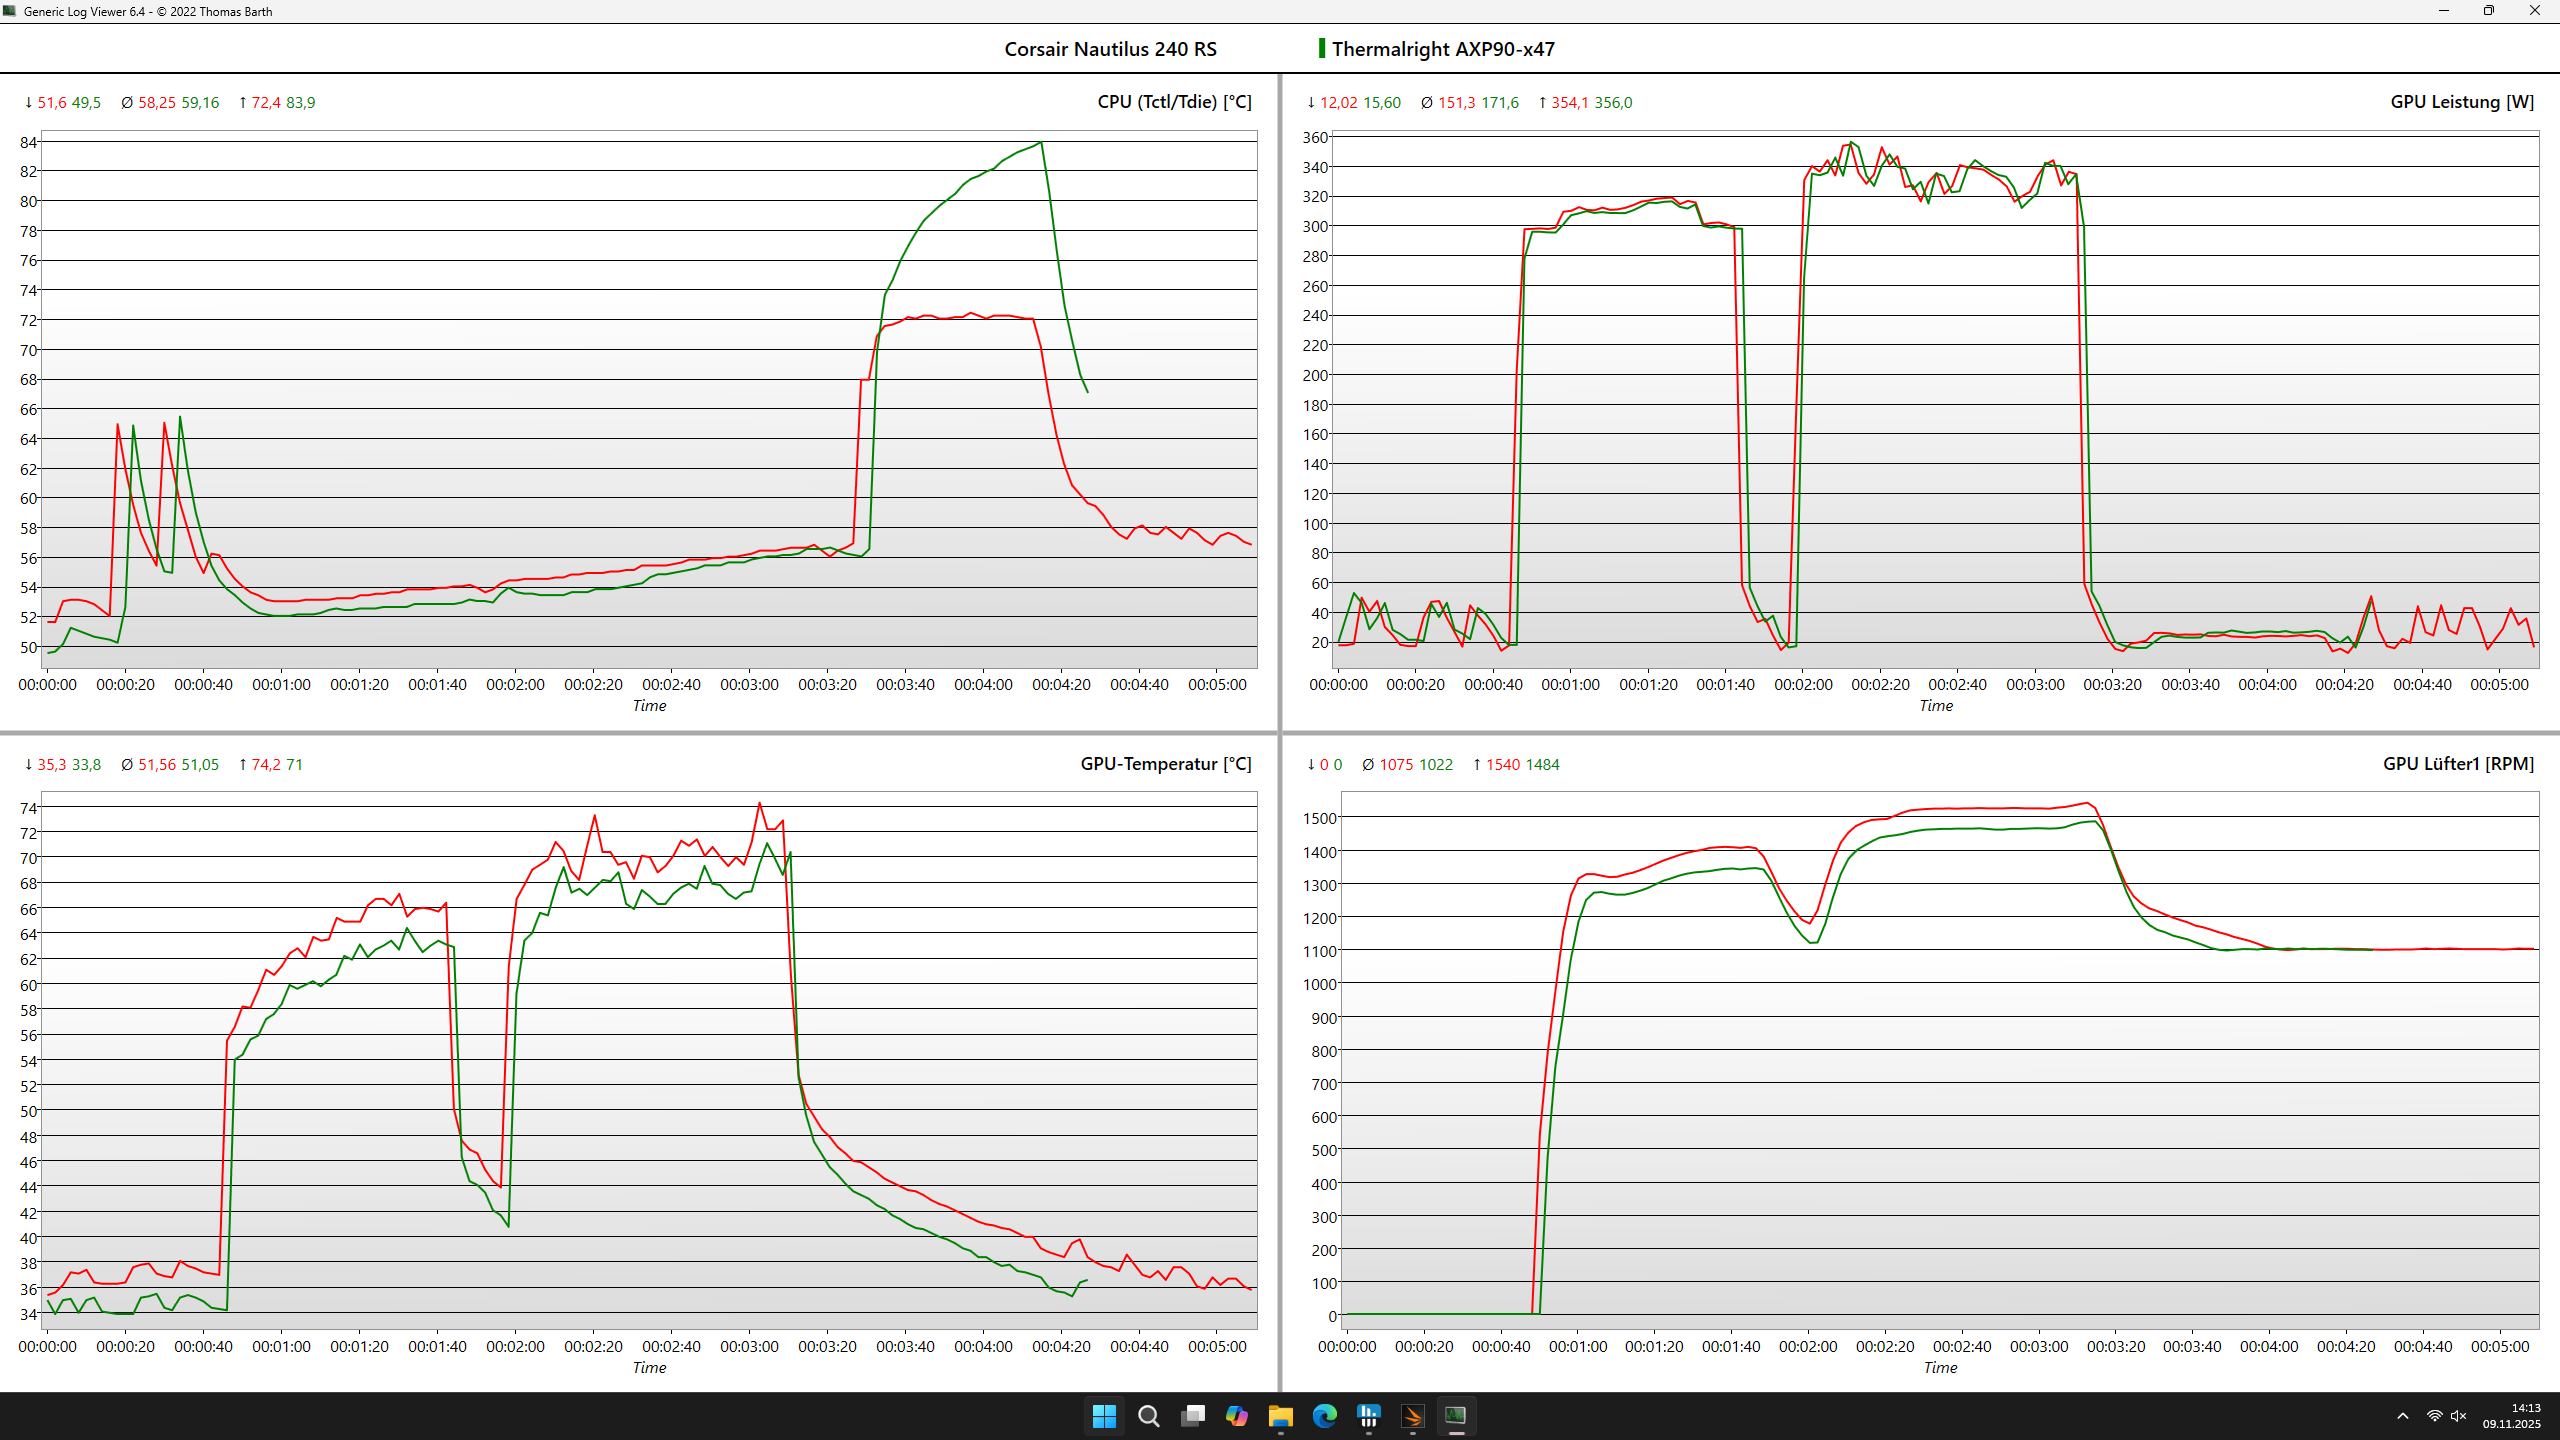Click the CPU (Tctl/Tdie) chart title
The image size is (2560, 1440).
click(1174, 102)
